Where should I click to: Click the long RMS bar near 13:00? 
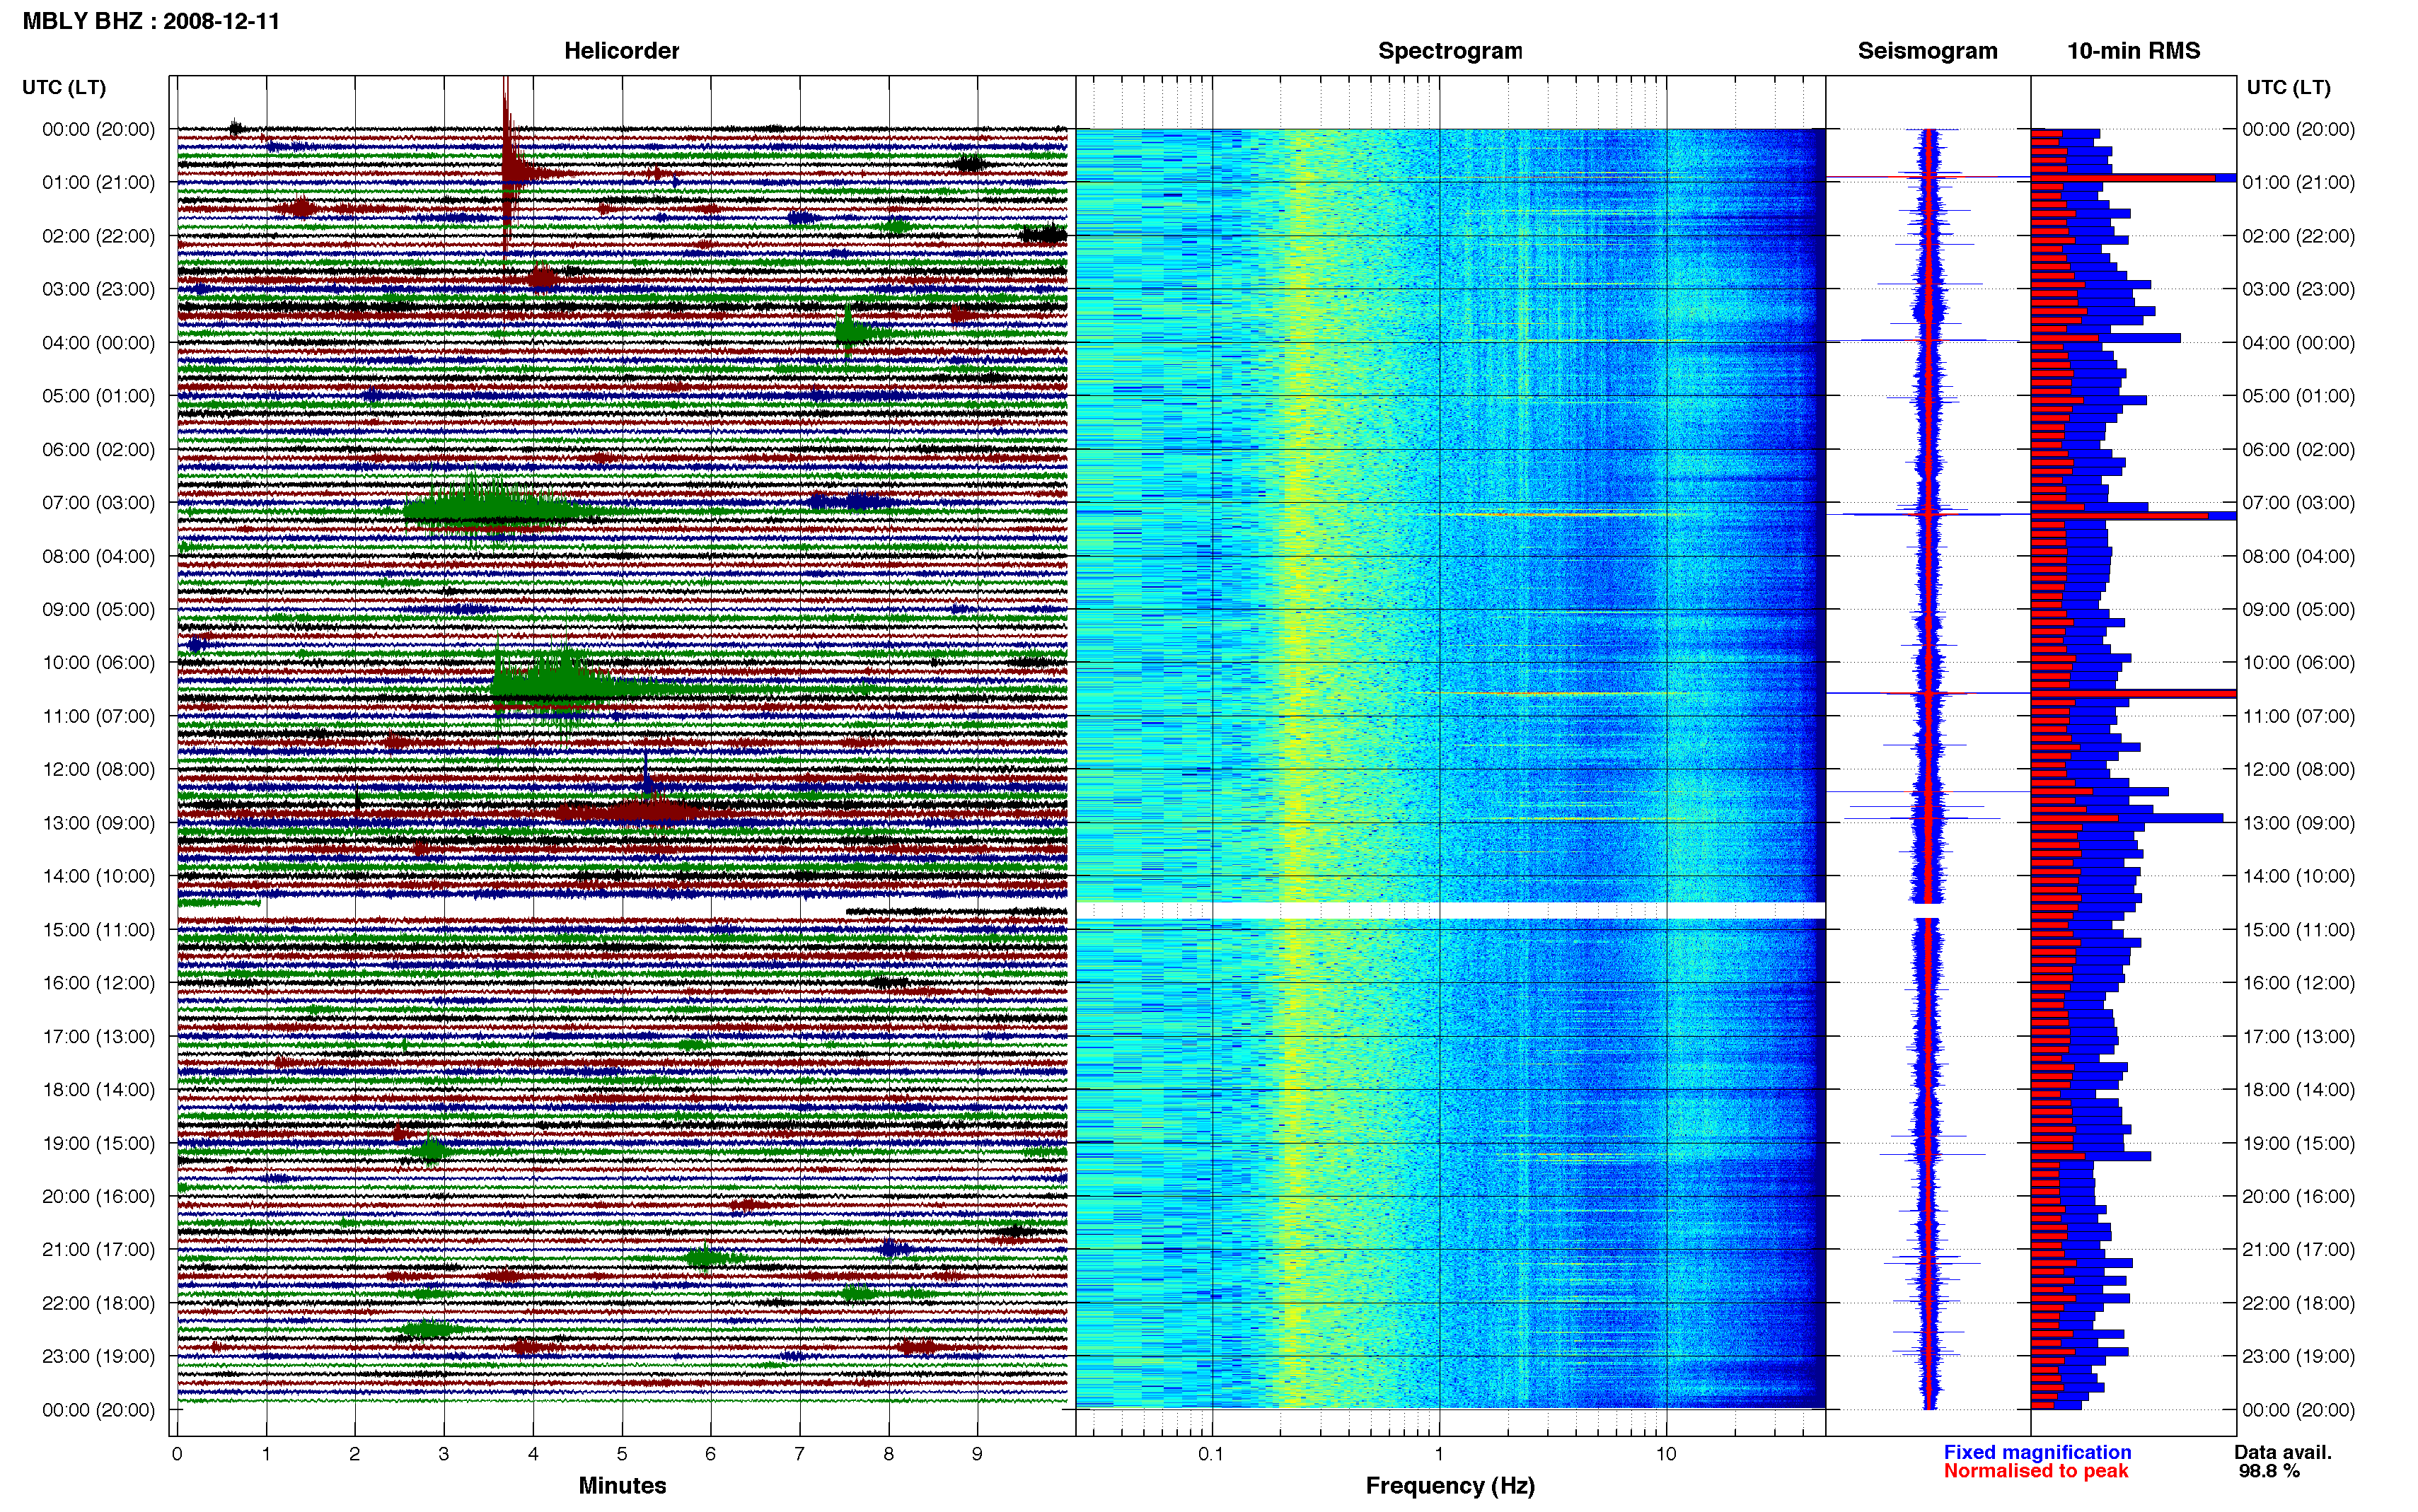2127,818
